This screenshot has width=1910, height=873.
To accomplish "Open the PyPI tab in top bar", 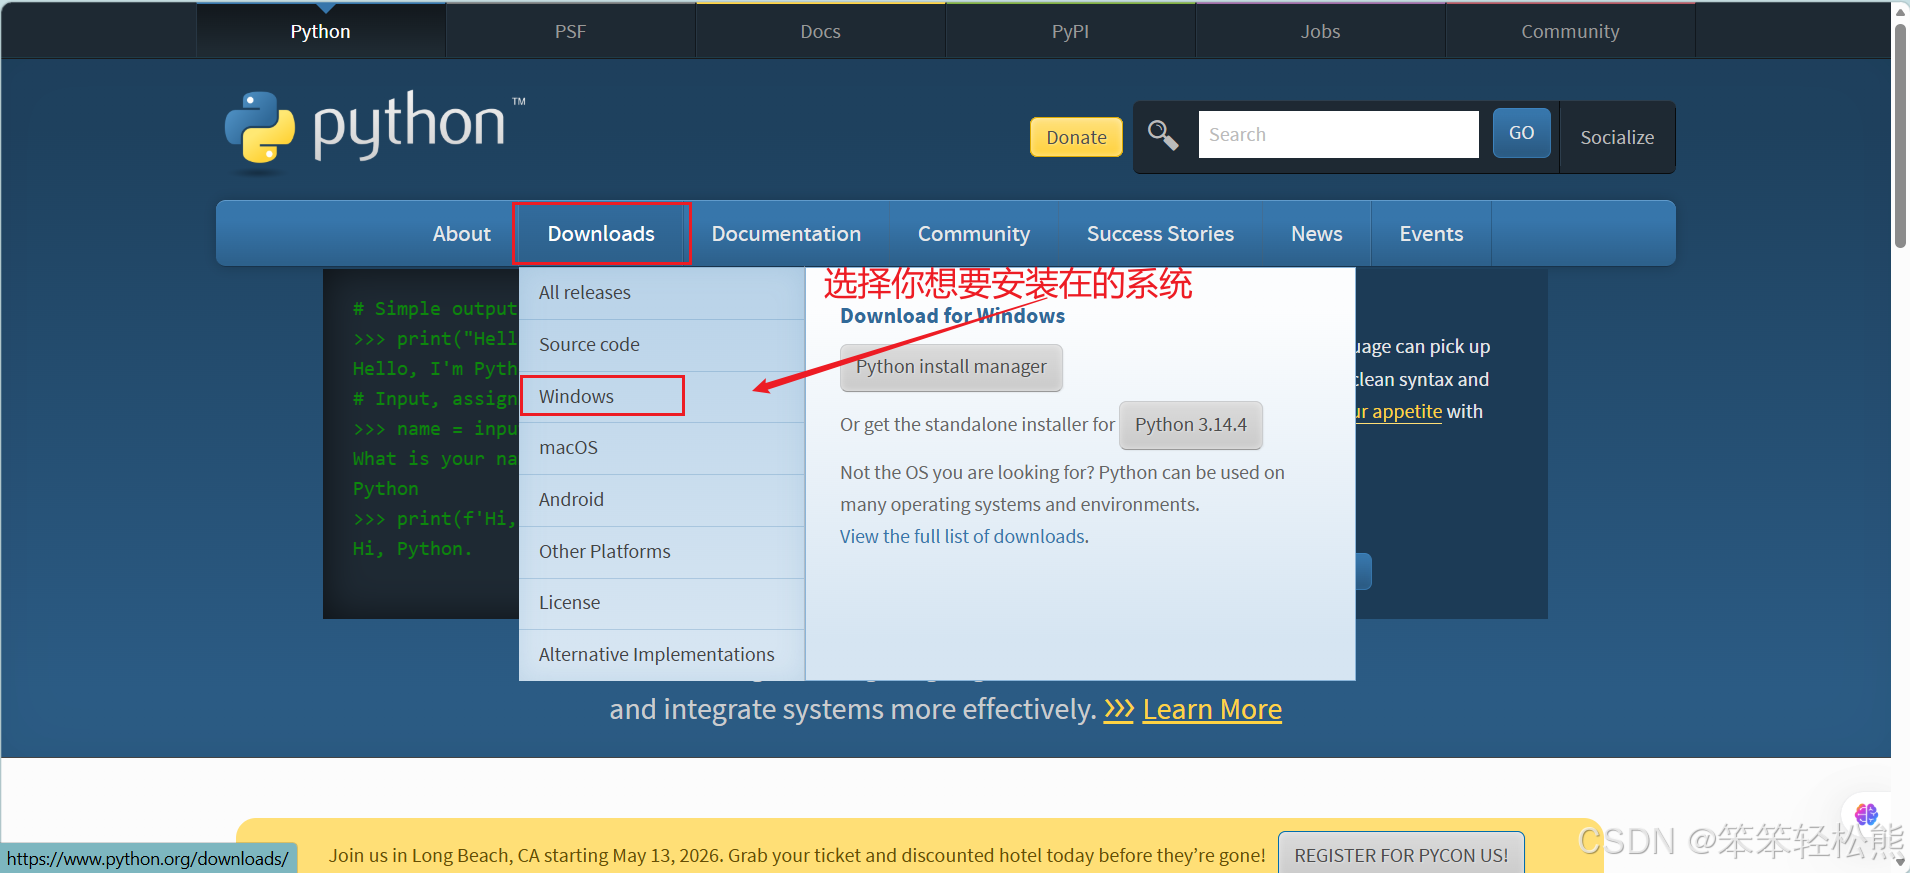I will pyautogui.click(x=1070, y=31).
